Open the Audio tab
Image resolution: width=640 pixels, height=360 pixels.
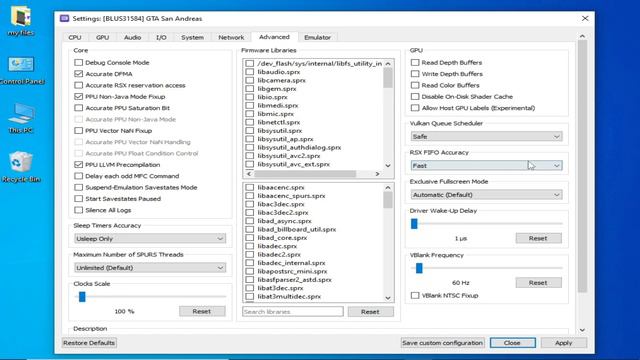tap(133, 37)
